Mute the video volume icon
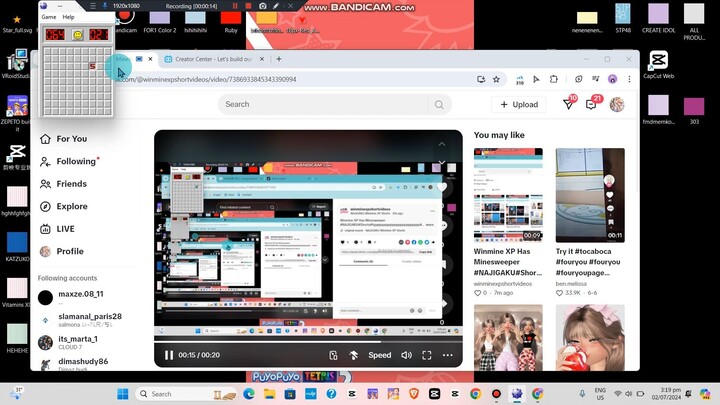This screenshot has height=405, width=720. point(406,355)
